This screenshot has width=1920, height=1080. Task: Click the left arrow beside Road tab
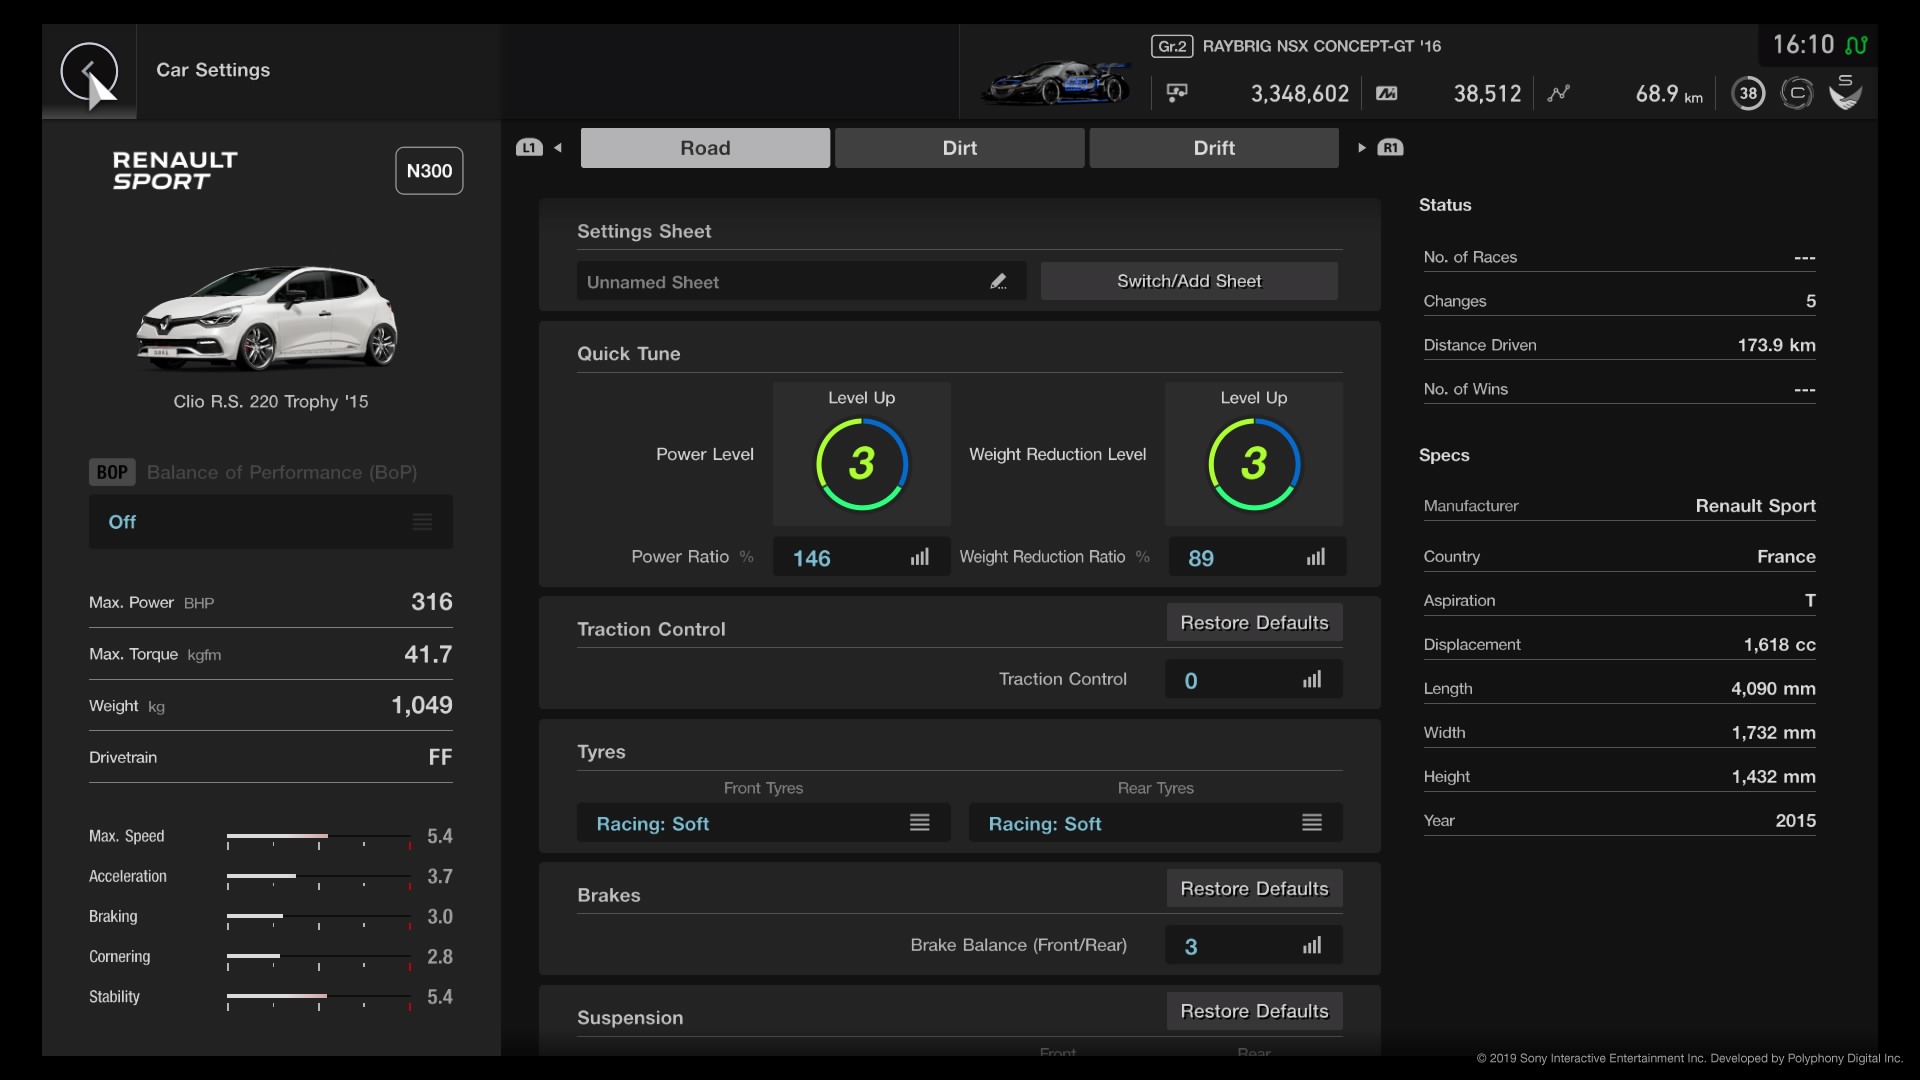click(558, 148)
